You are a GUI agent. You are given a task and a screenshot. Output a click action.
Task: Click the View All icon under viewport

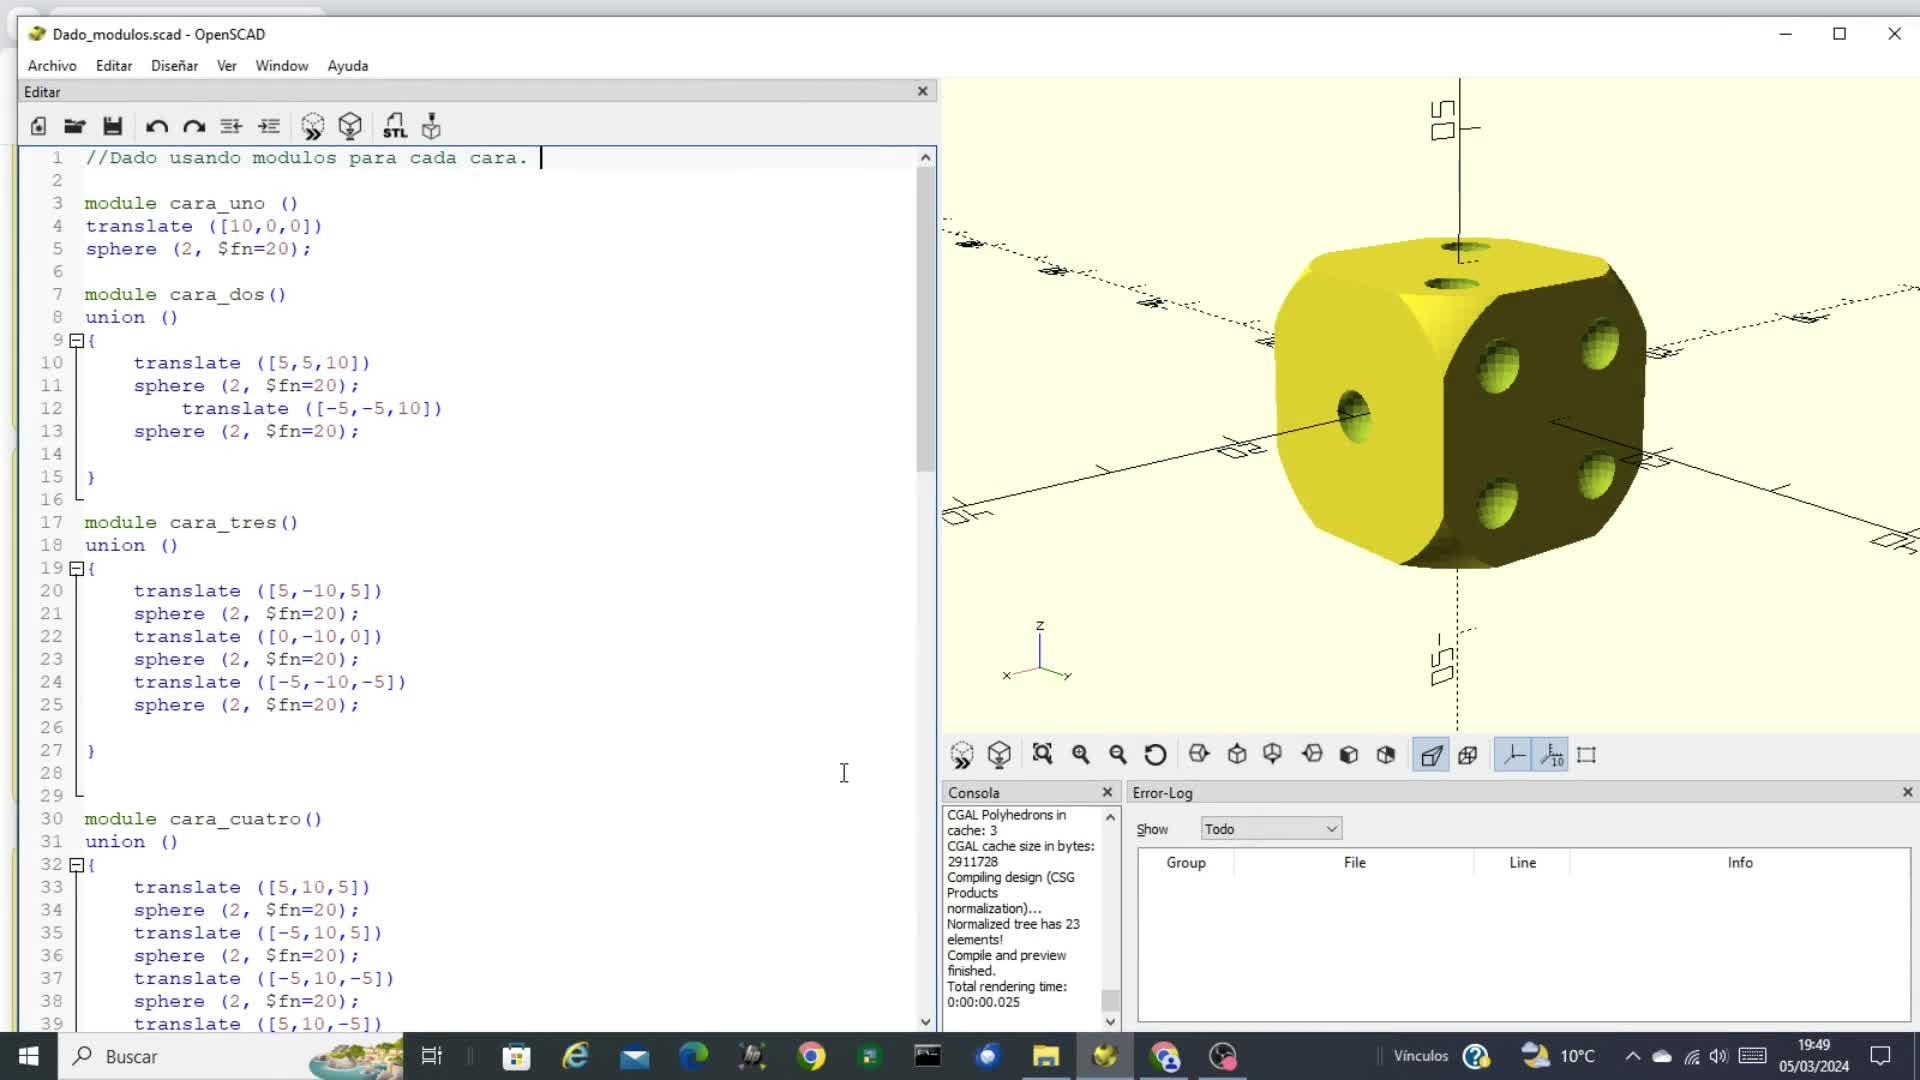pos(1042,754)
